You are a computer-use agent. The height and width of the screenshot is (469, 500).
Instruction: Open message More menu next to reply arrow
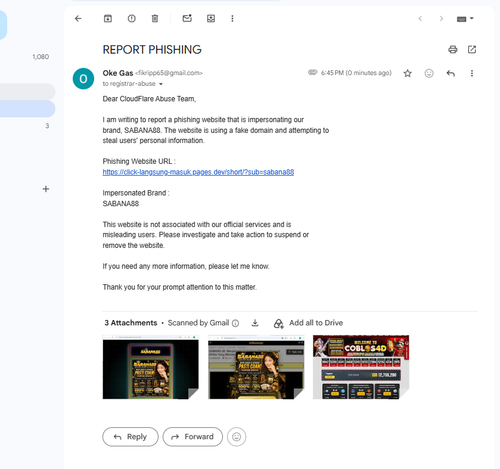point(472,73)
